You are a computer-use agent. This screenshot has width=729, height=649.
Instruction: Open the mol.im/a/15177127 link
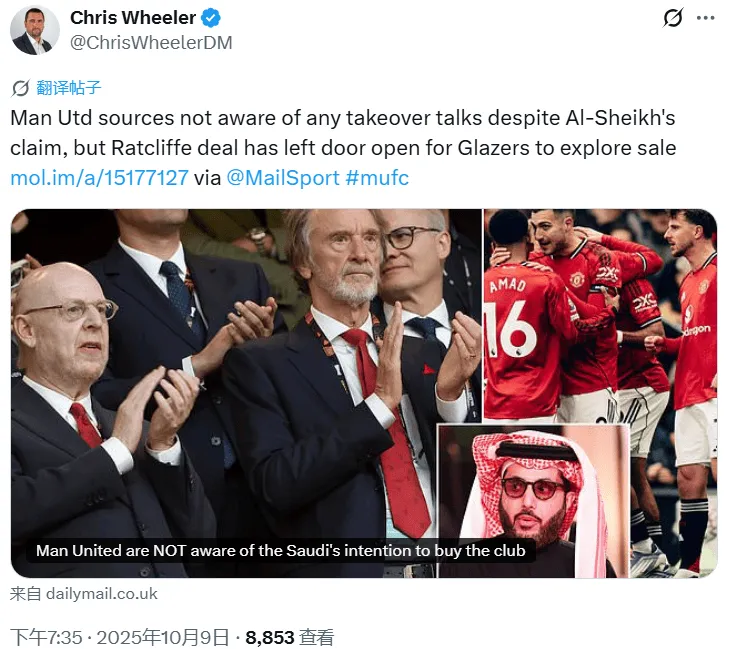[99, 178]
